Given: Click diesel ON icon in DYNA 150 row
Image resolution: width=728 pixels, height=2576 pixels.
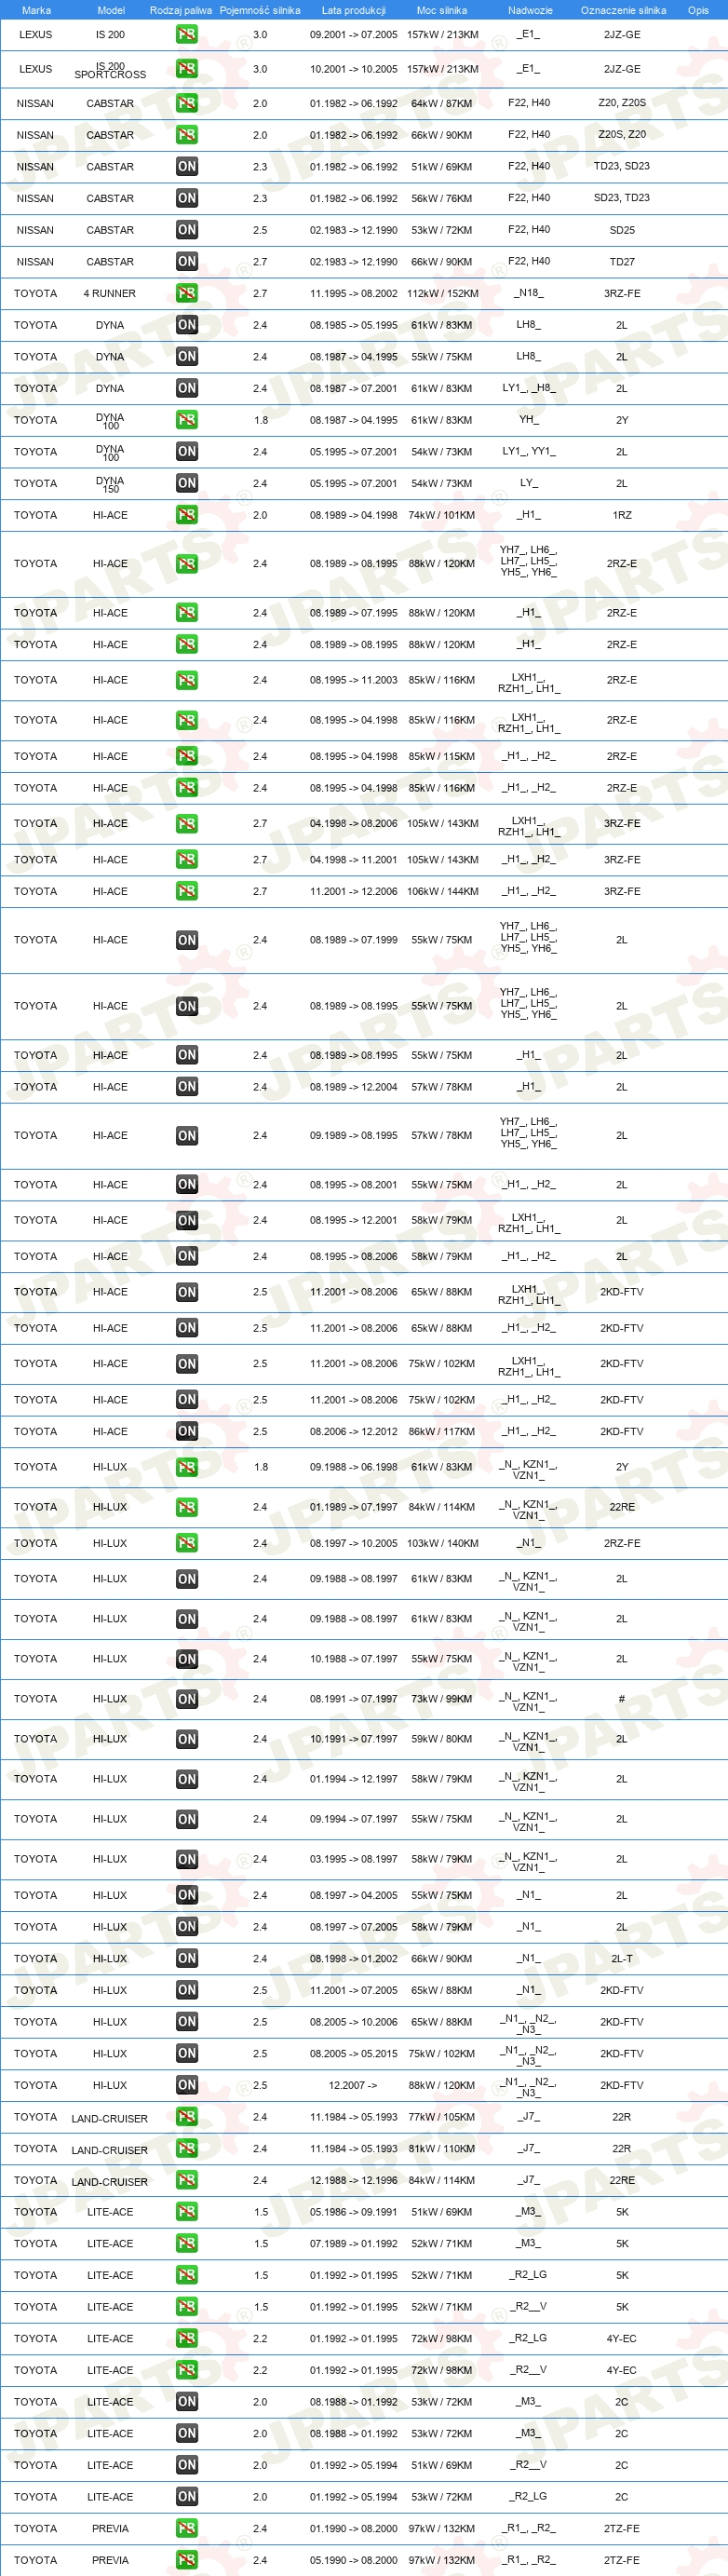Looking at the screenshot, I should click(x=187, y=484).
